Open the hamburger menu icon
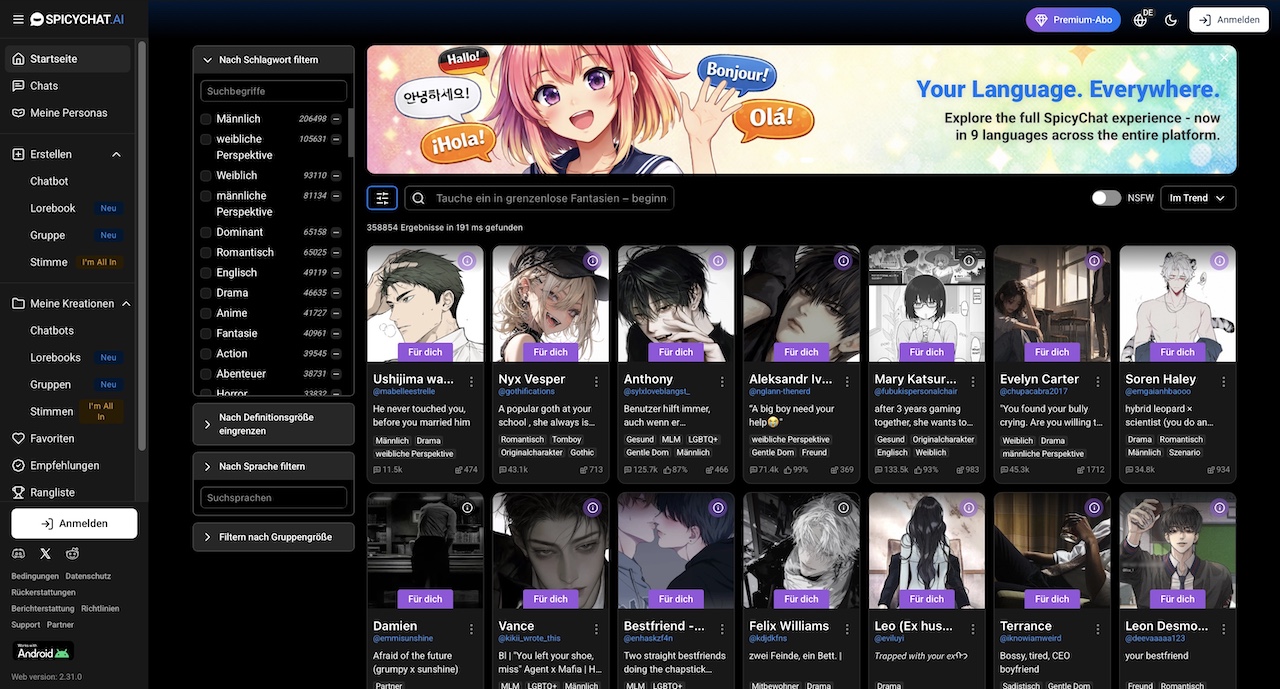 (18, 19)
